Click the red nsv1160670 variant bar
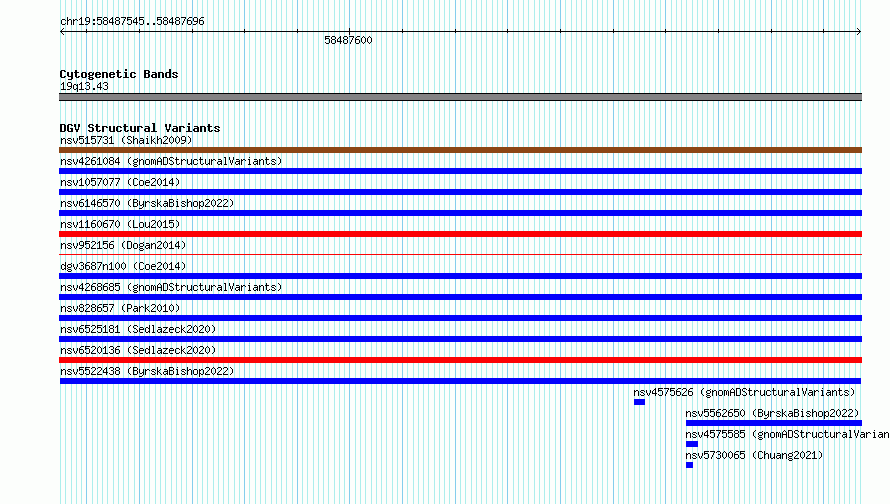The image size is (890, 504). tap(460, 234)
